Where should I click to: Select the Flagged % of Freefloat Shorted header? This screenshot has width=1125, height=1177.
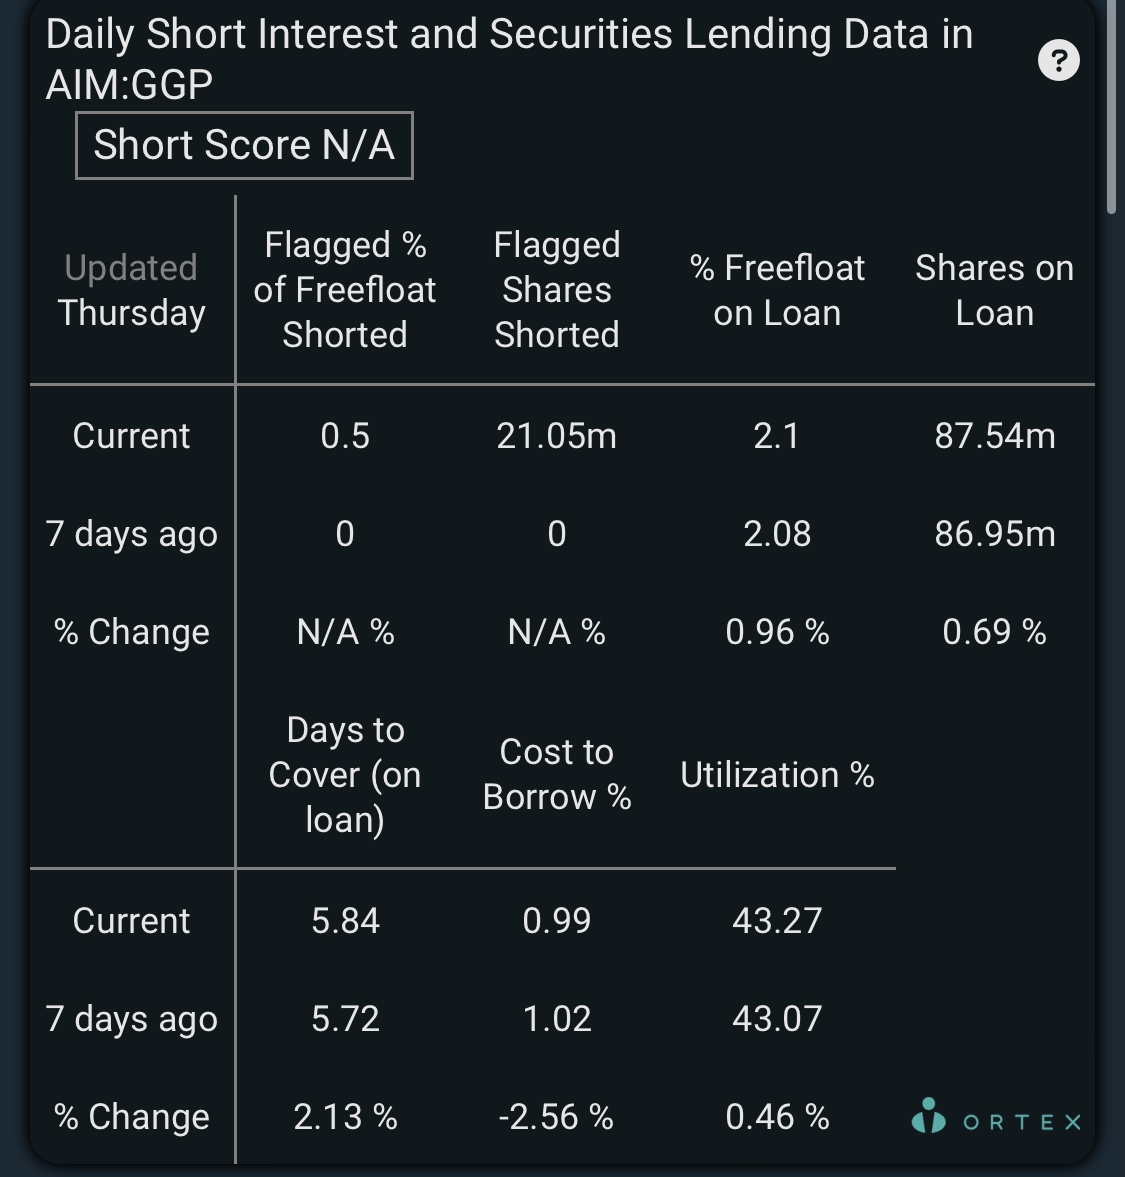pyautogui.click(x=344, y=290)
